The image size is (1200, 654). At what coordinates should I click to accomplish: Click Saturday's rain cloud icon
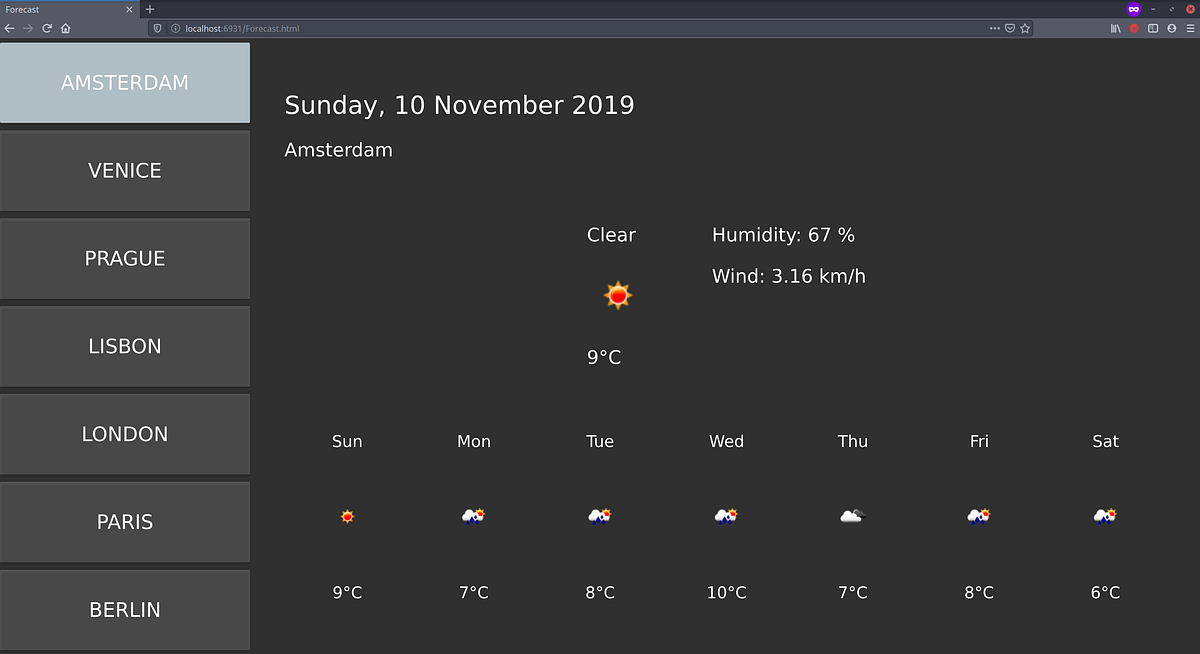click(1105, 516)
